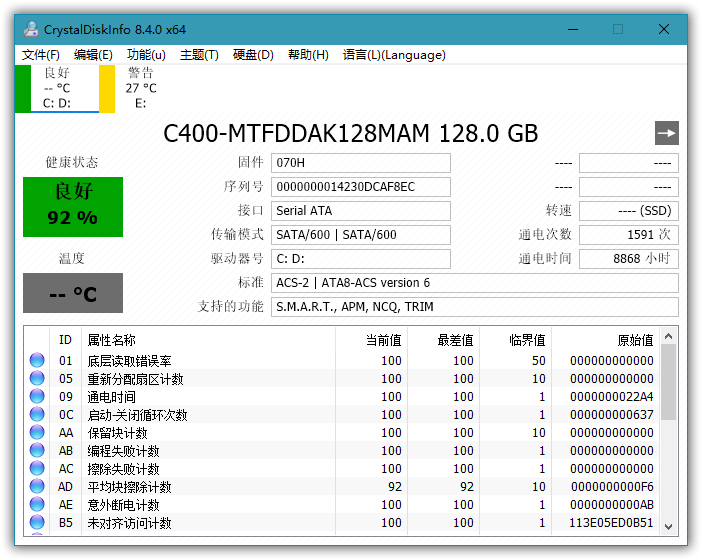Viewport: 702px width, 560px height.
Task: Open the 主题(T) menu
Action: (x=199, y=55)
